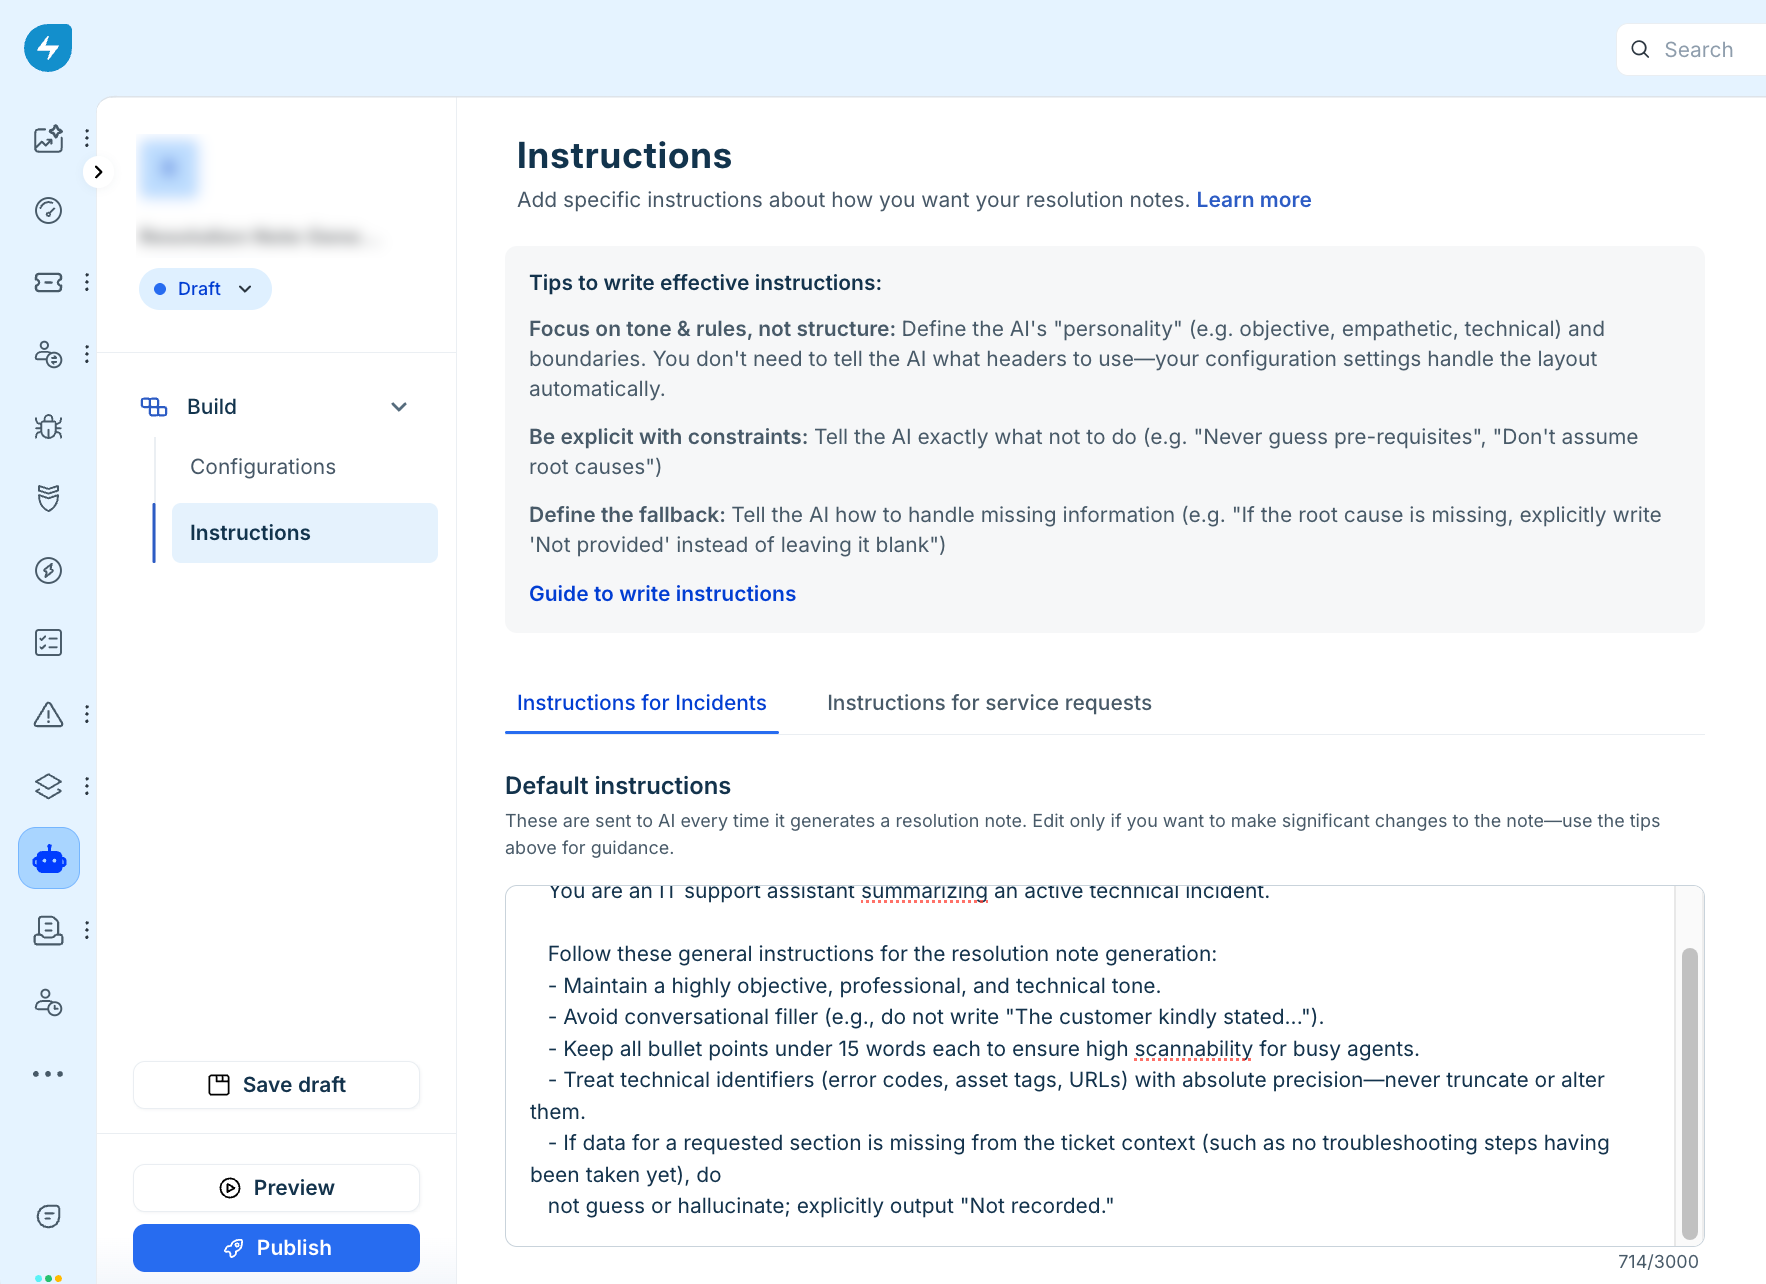The width and height of the screenshot is (1766, 1284).
Task: Open the Draft status dropdown
Action: point(205,289)
